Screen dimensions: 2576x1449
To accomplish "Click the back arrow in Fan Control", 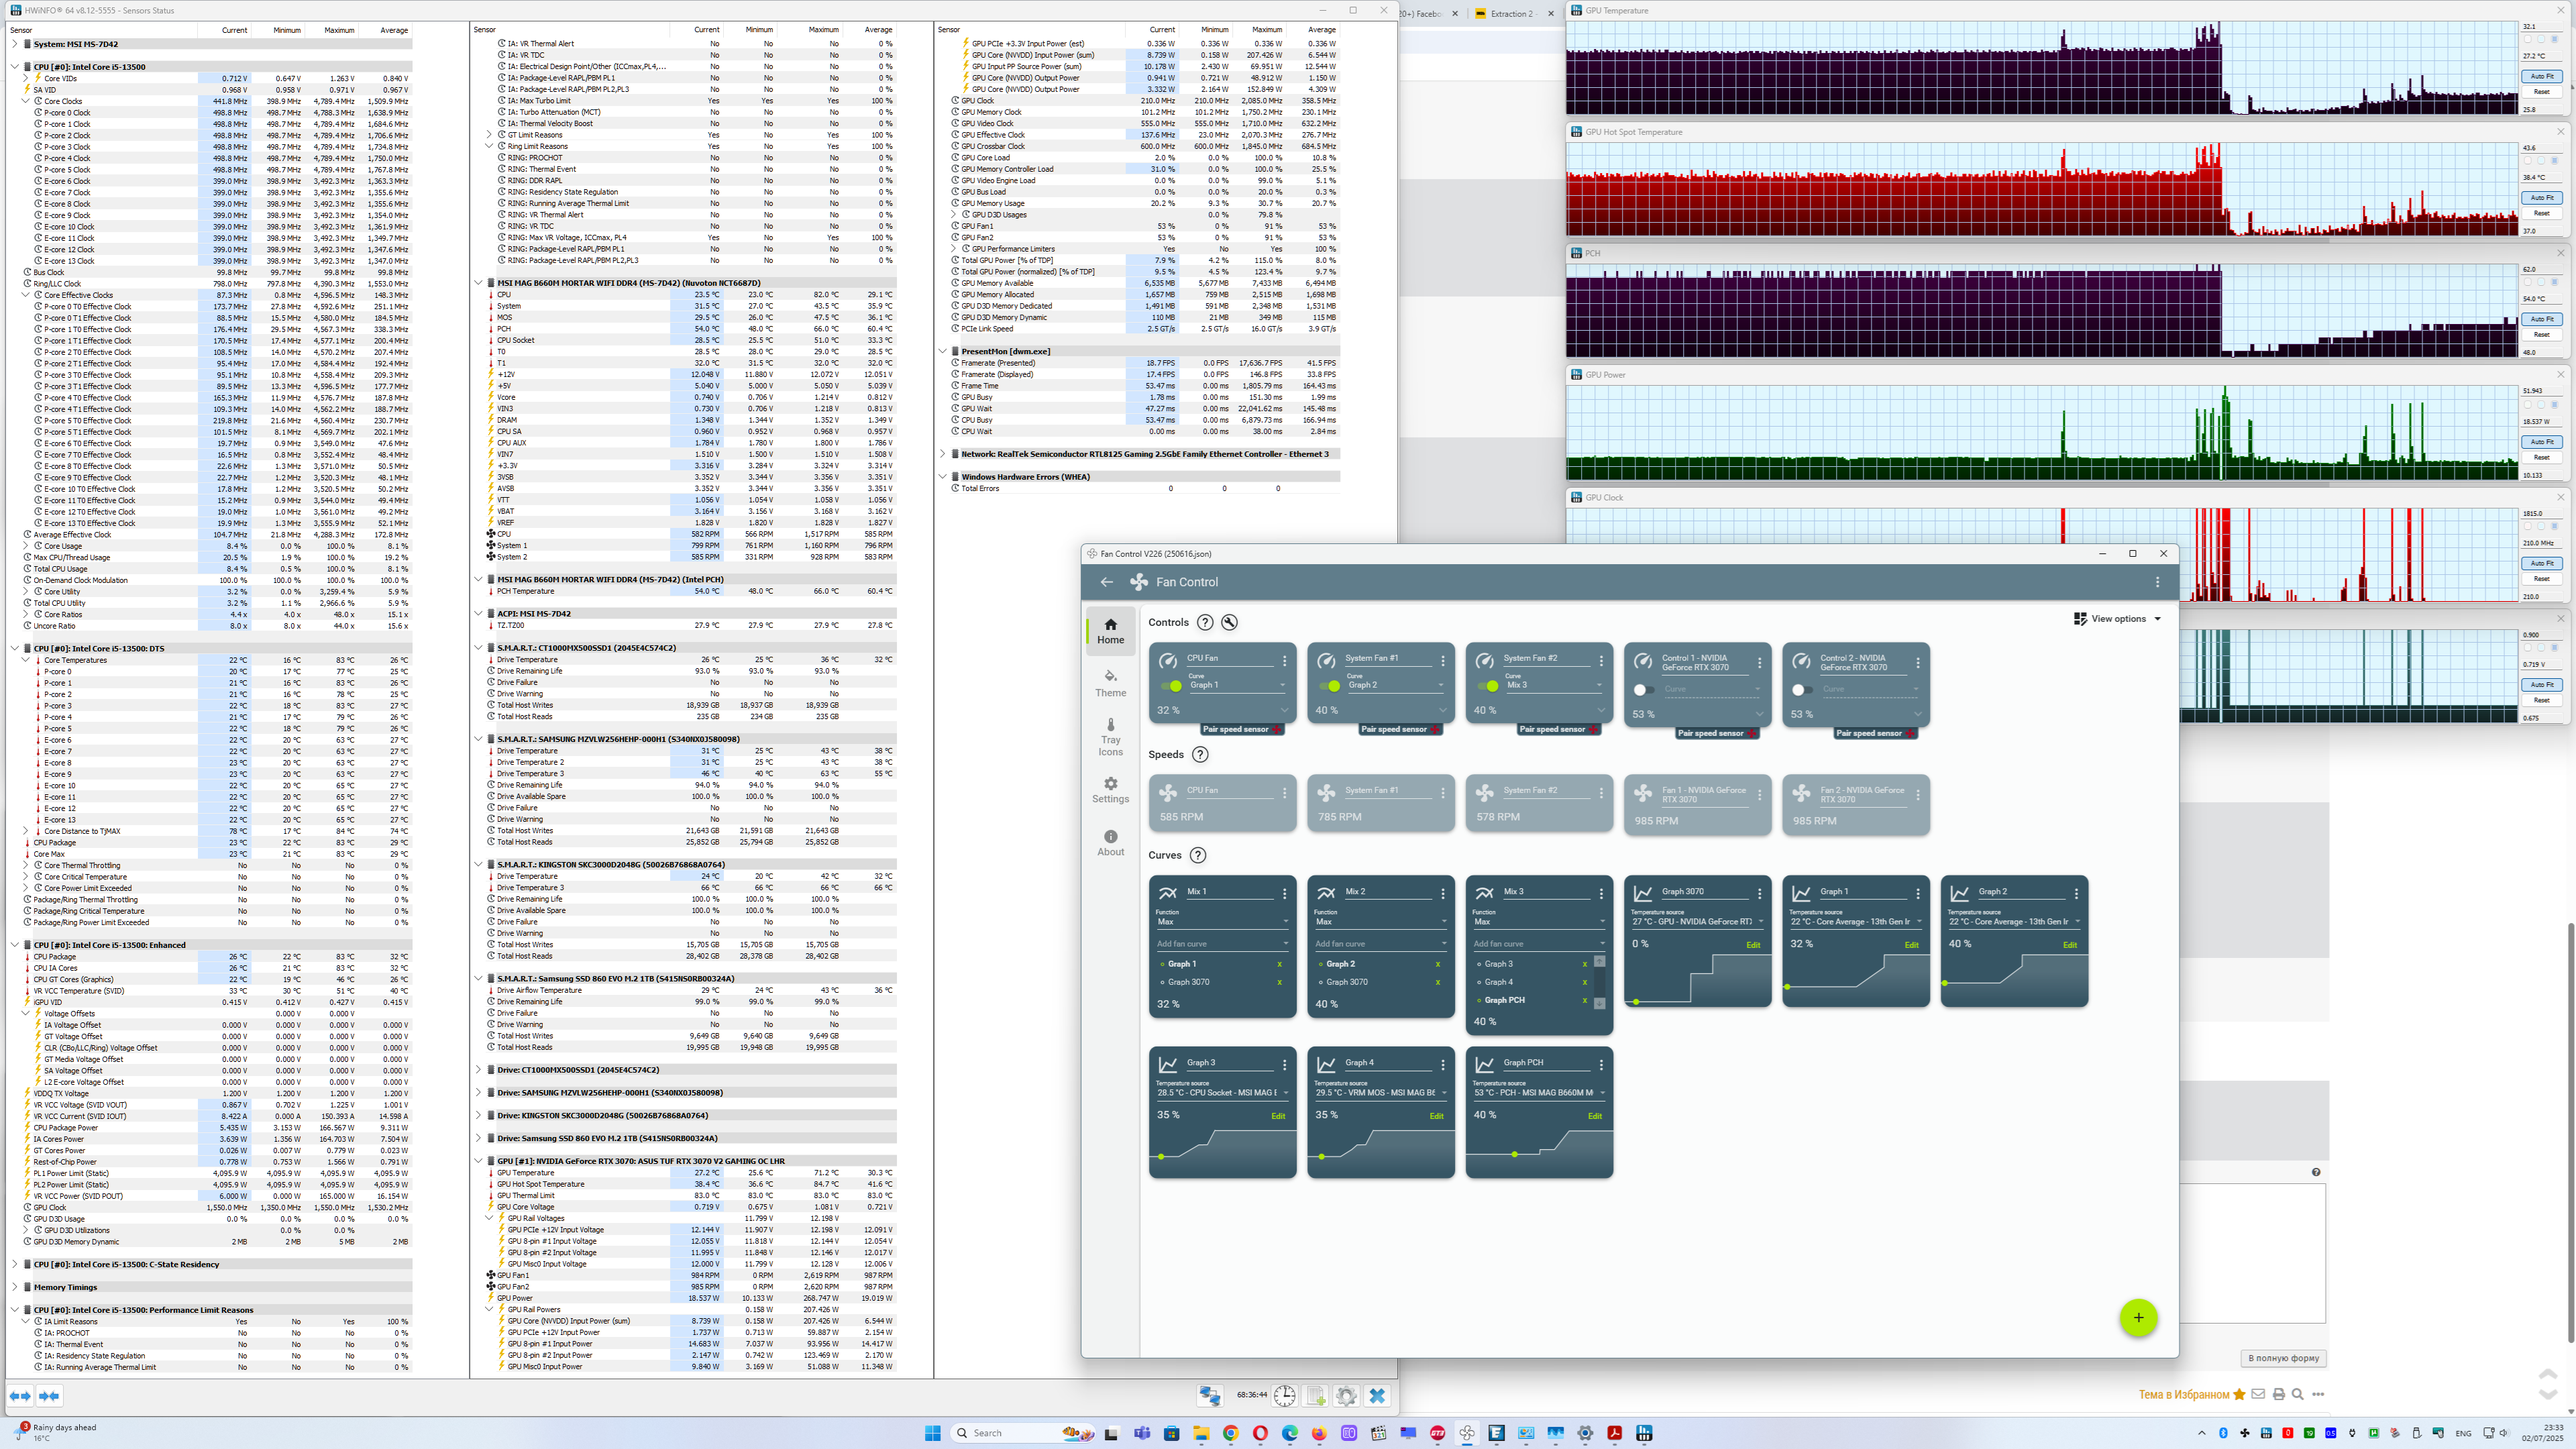I will coord(1107,582).
